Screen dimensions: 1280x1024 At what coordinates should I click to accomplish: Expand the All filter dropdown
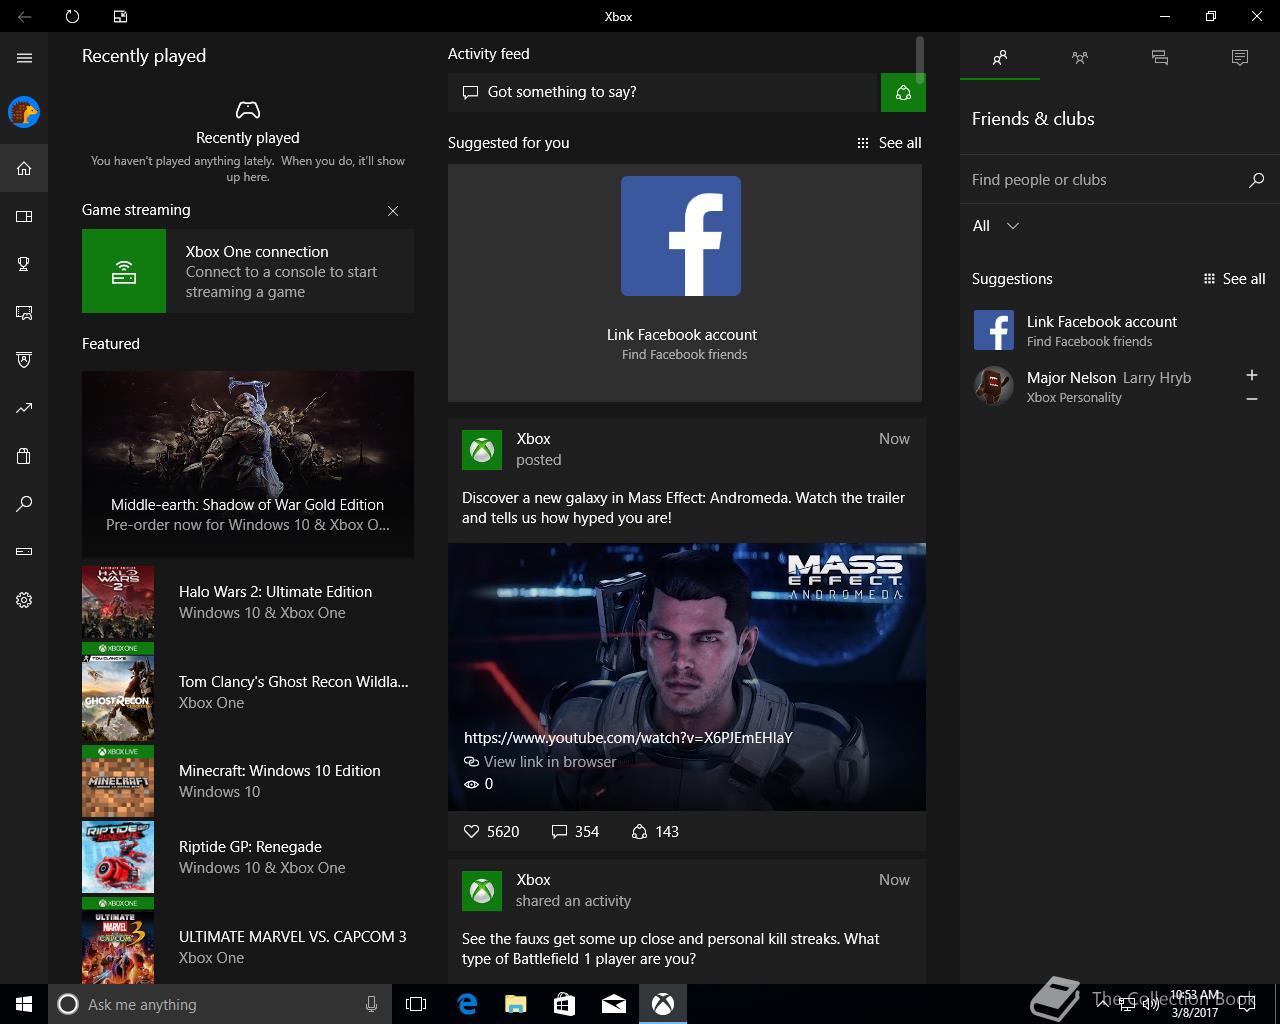pyautogui.click(x=996, y=226)
